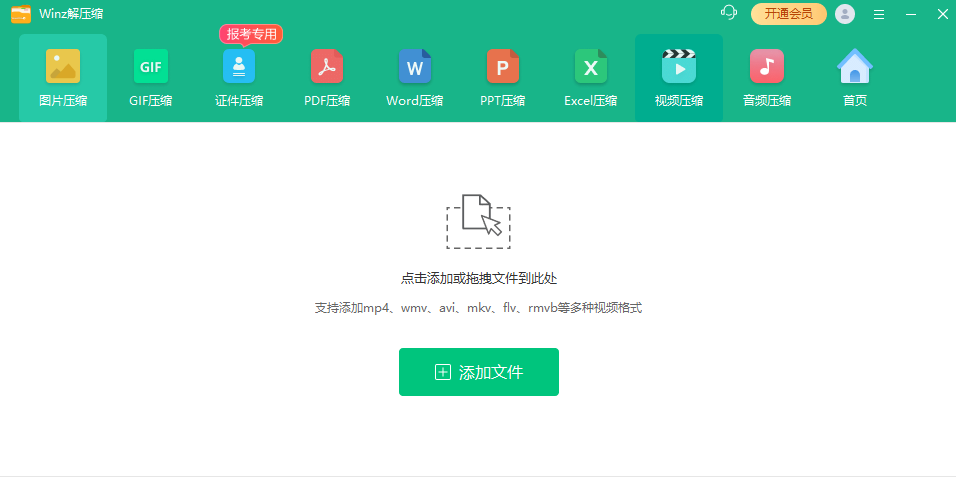Go to 首页 via the house icon
The height and width of the screenshot is (478, 956).
tap(855, 66)
